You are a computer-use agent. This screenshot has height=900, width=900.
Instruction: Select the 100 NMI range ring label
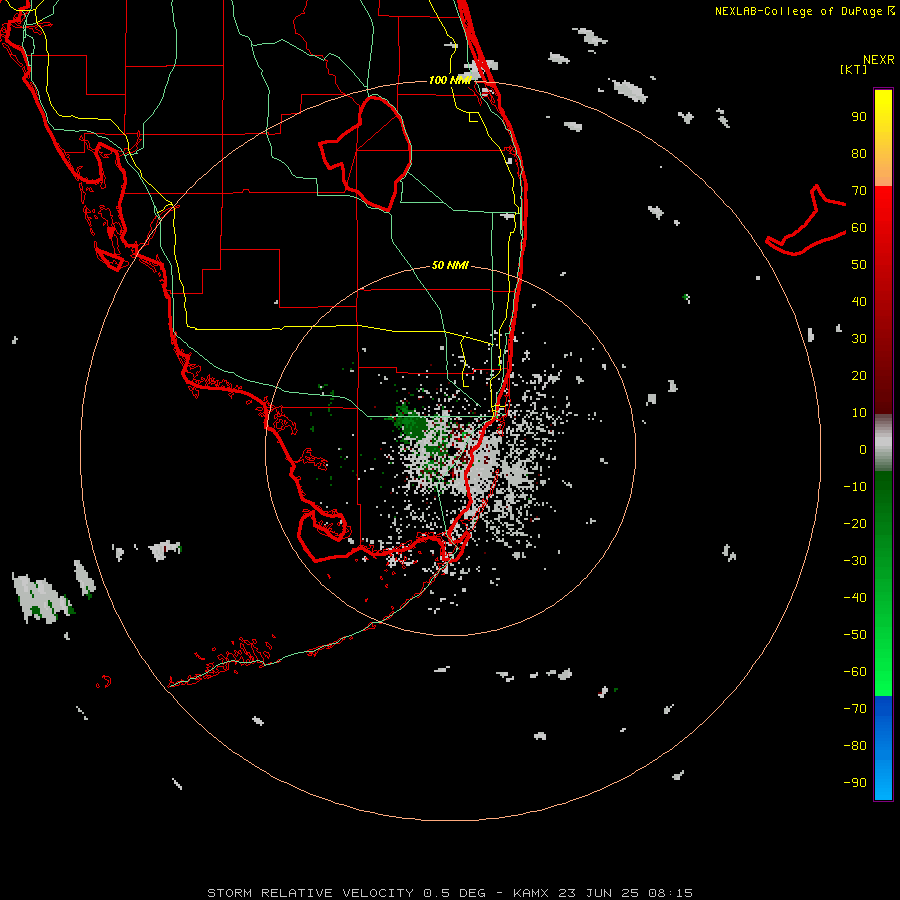(x=451, y=80)
